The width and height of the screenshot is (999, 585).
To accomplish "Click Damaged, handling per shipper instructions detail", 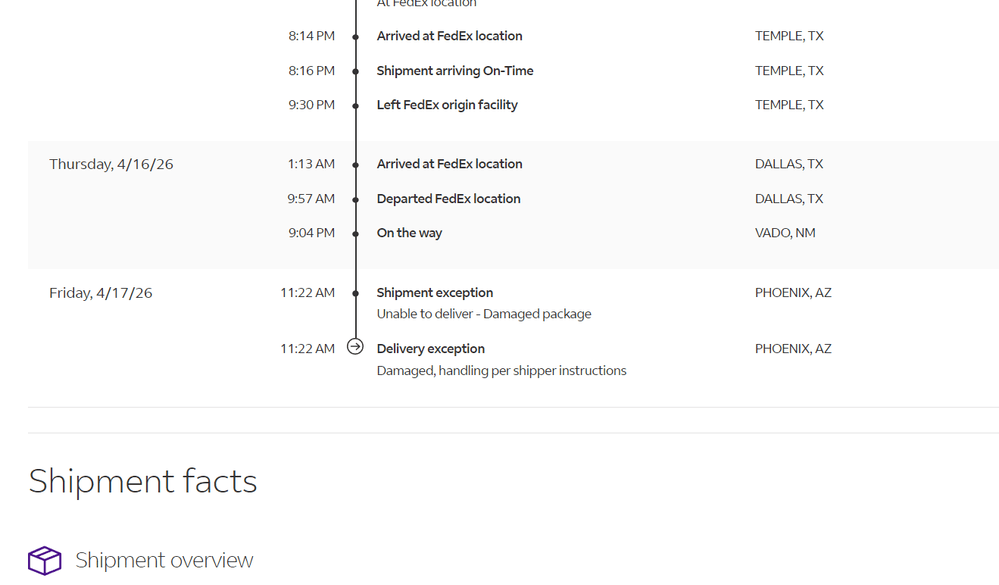I will pyautogui.click(x=501, y=370).
